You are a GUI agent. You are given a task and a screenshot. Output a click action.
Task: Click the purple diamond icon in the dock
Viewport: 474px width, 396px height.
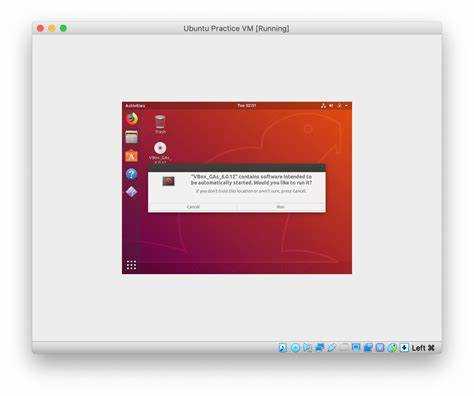pyautogui.click(x=131, y=192)
